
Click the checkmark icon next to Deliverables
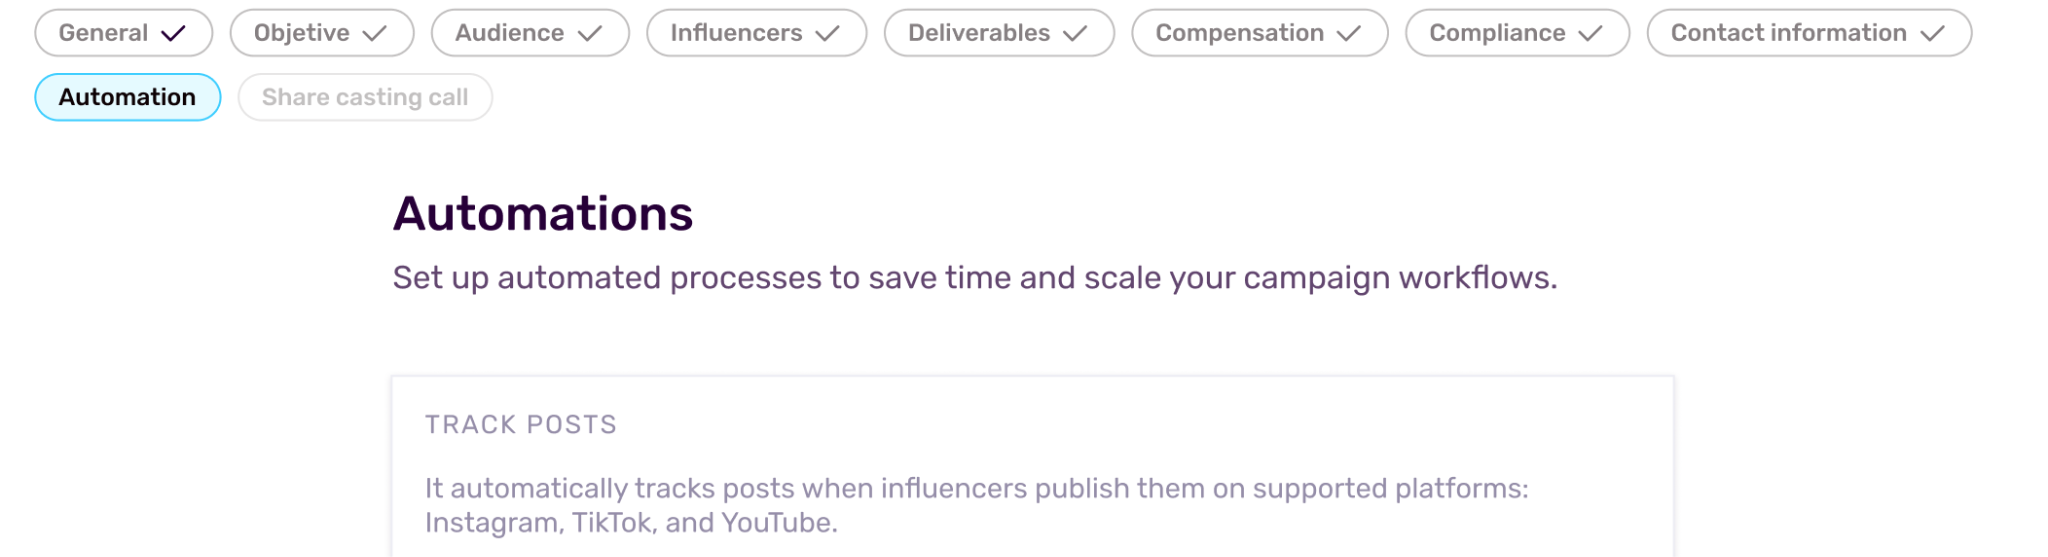point(1075,34)
